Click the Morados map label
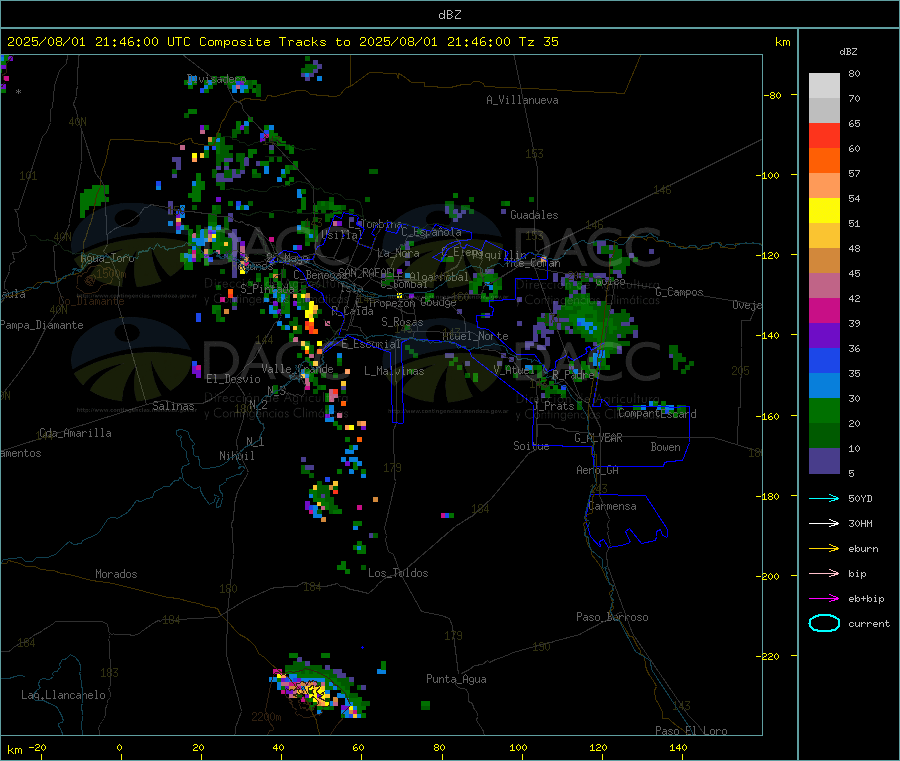The height and width of the screenshot is (761, 900). tap(116, 574)
